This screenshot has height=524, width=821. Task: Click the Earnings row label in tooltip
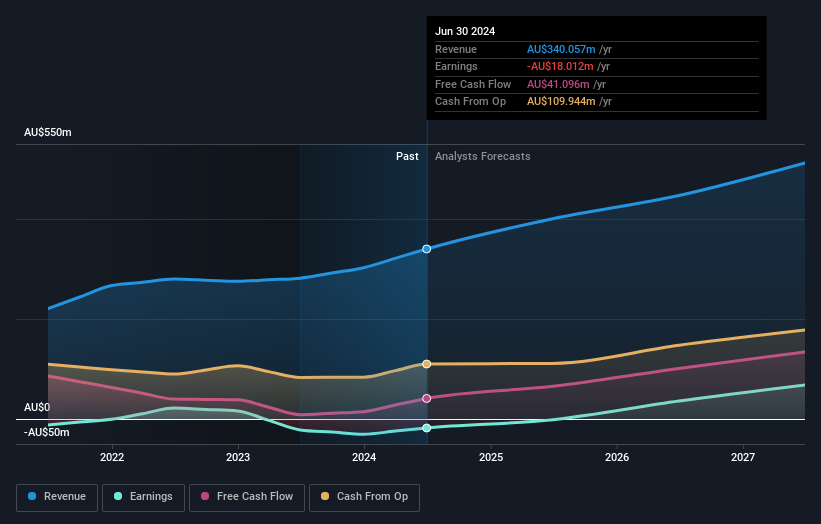pyautogui.click(x=457, y=66)
